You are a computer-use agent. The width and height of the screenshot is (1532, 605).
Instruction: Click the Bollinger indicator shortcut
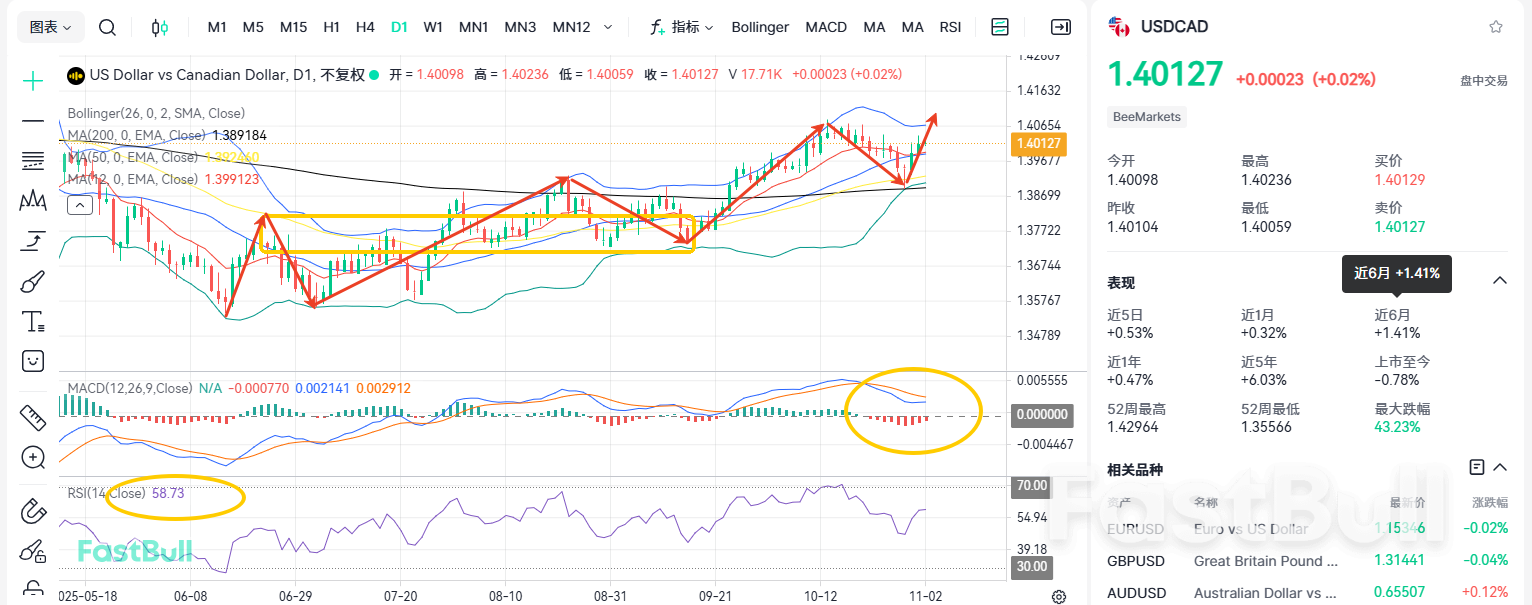[760, 27]
